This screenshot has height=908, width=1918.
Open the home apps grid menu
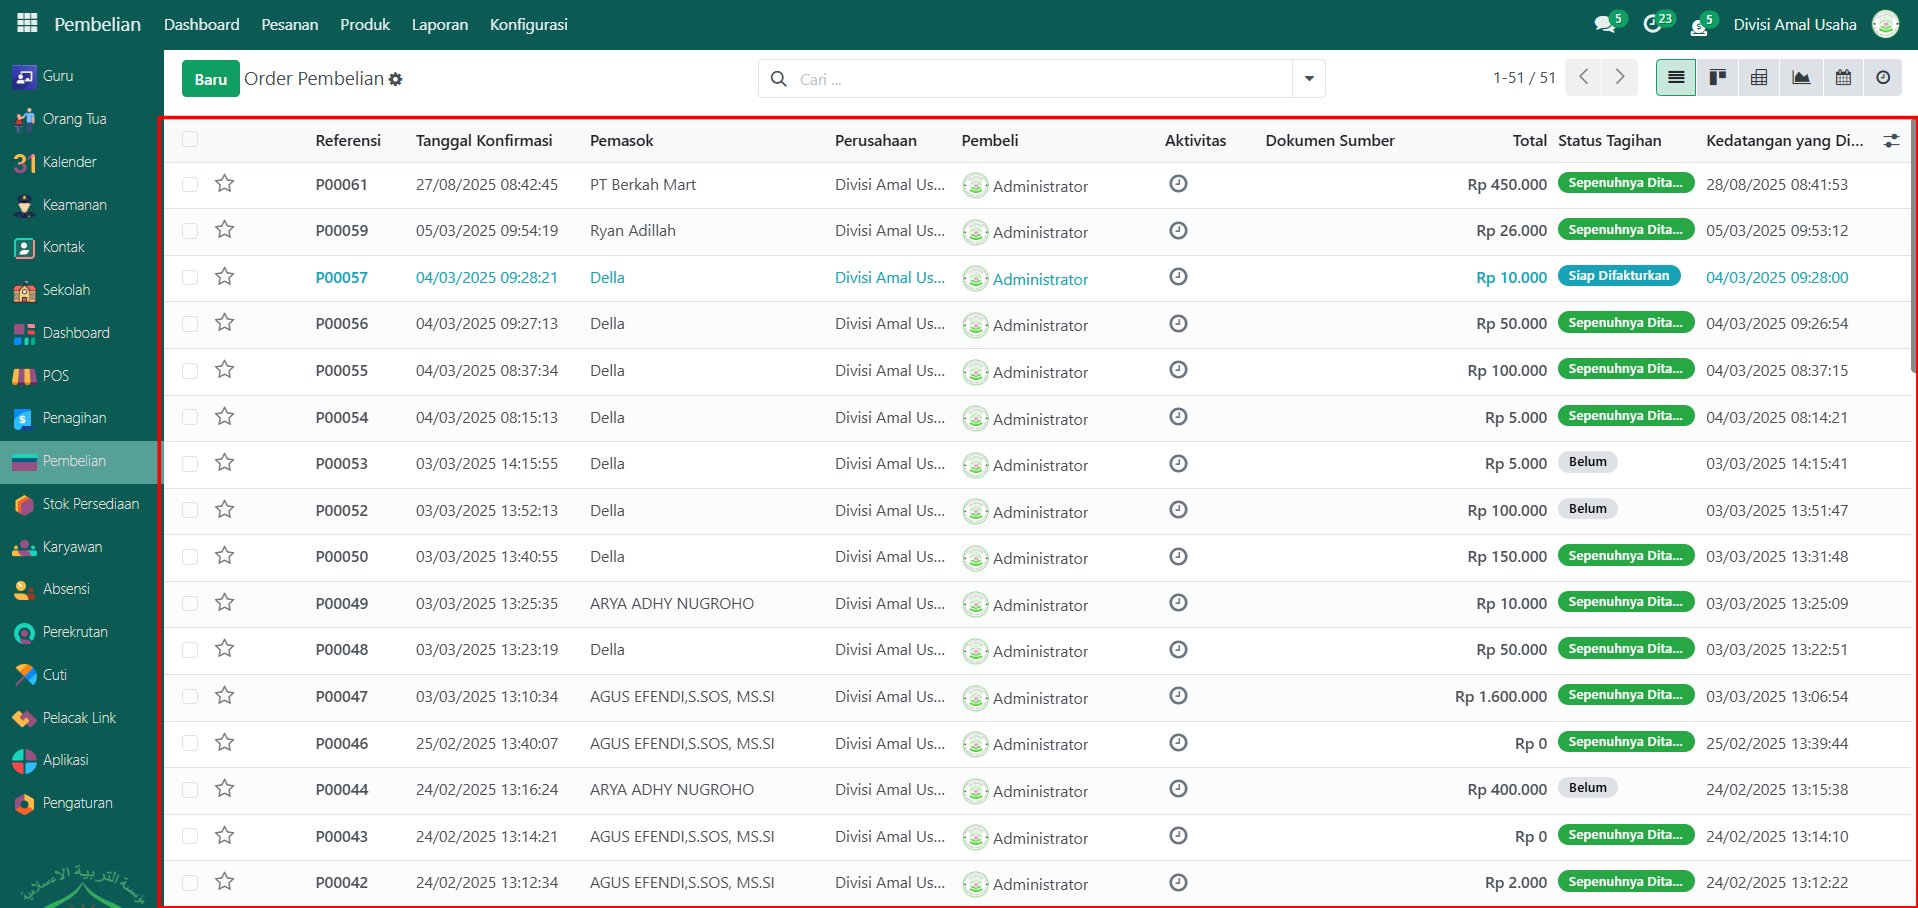[x=27, y=23]
